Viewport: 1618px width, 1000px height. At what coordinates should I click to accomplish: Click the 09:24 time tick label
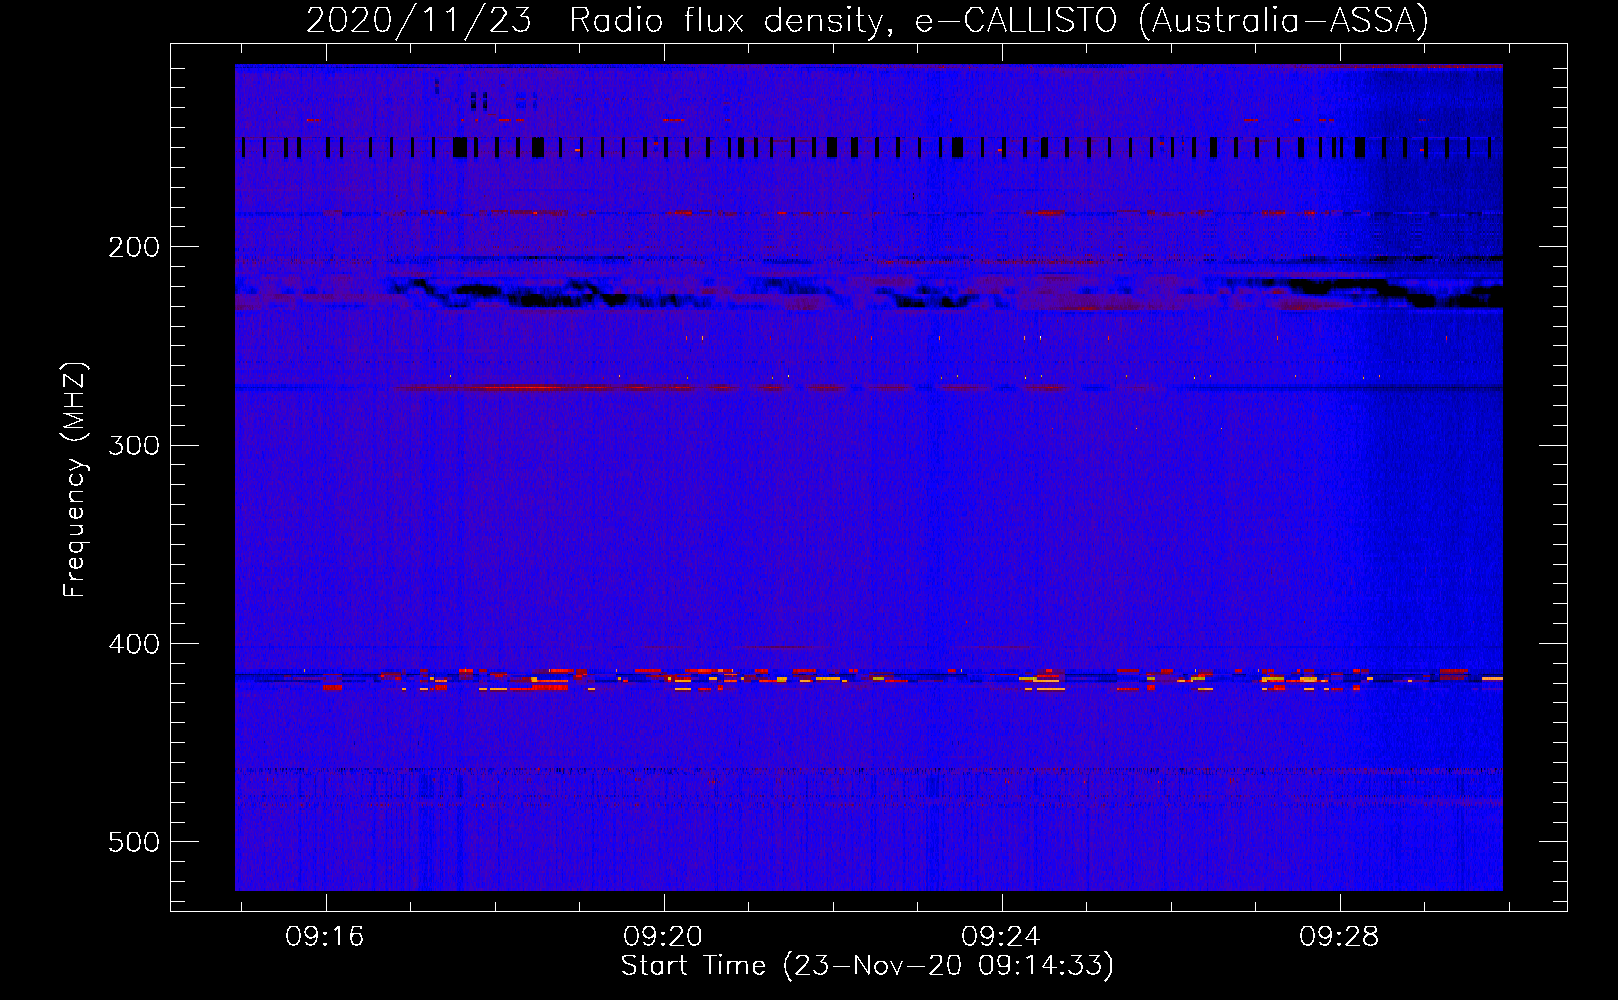click(1001, 937)
